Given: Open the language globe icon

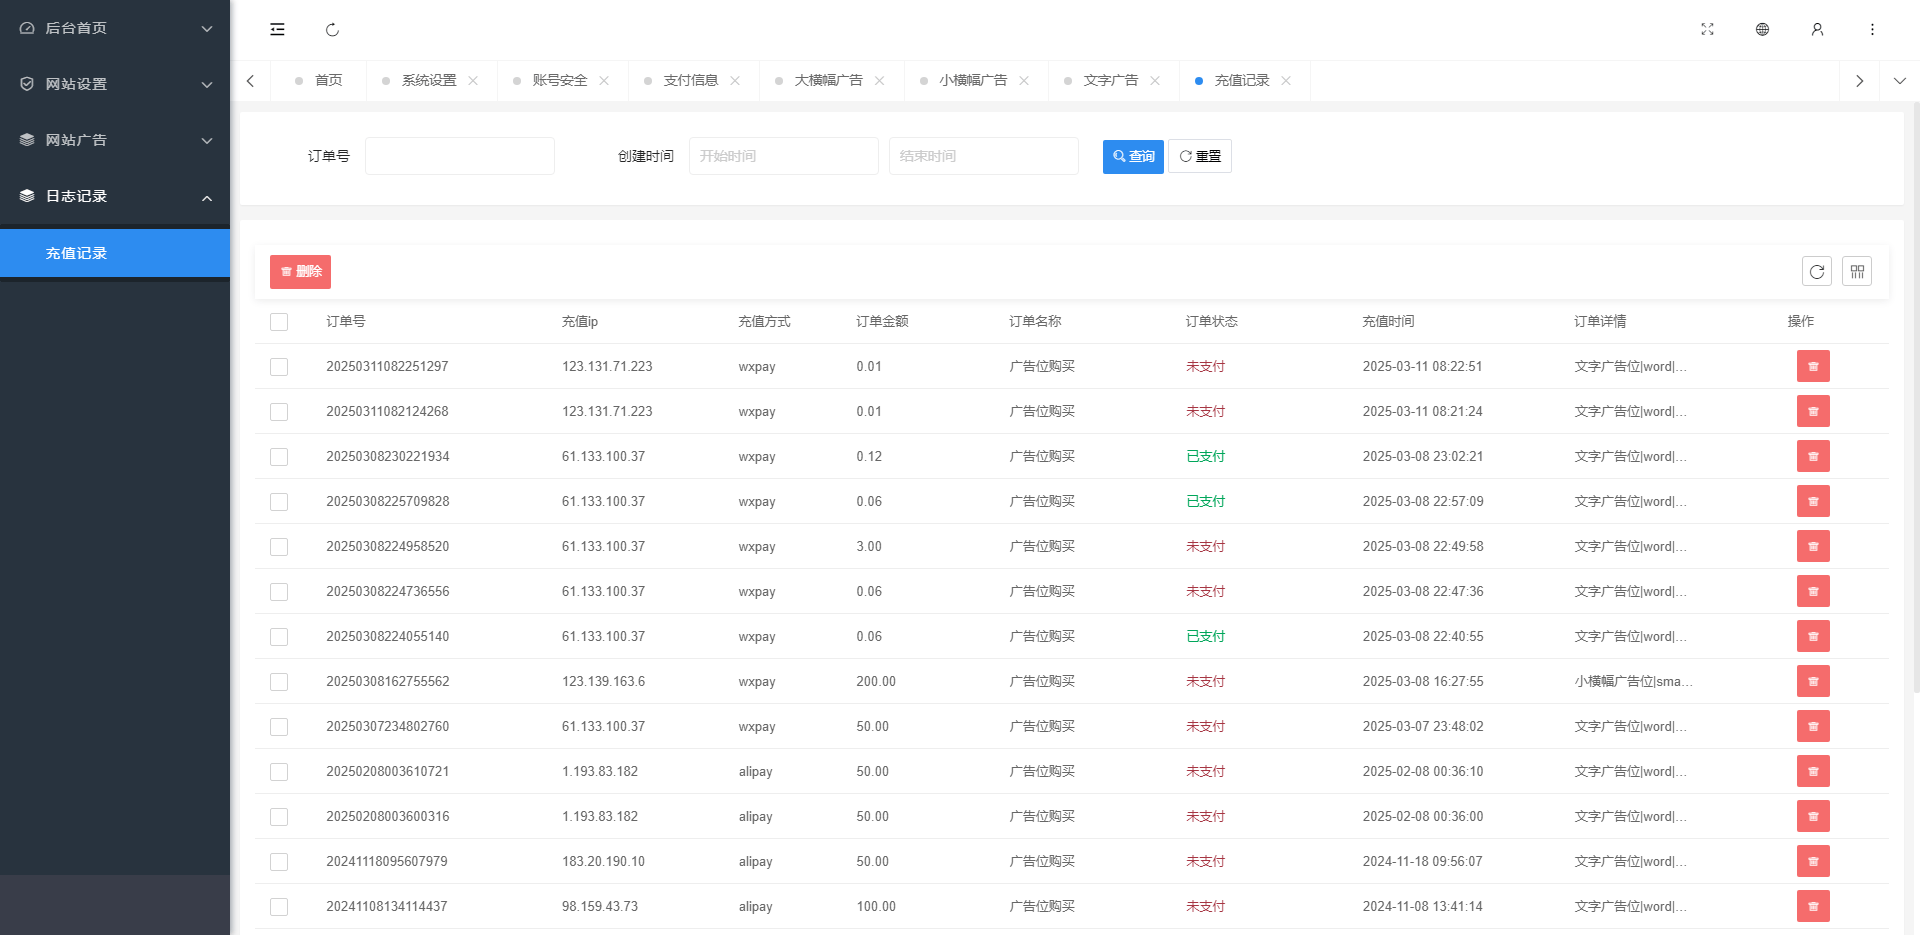Looking at the screenshot, I should click(x=1762, y=30).
